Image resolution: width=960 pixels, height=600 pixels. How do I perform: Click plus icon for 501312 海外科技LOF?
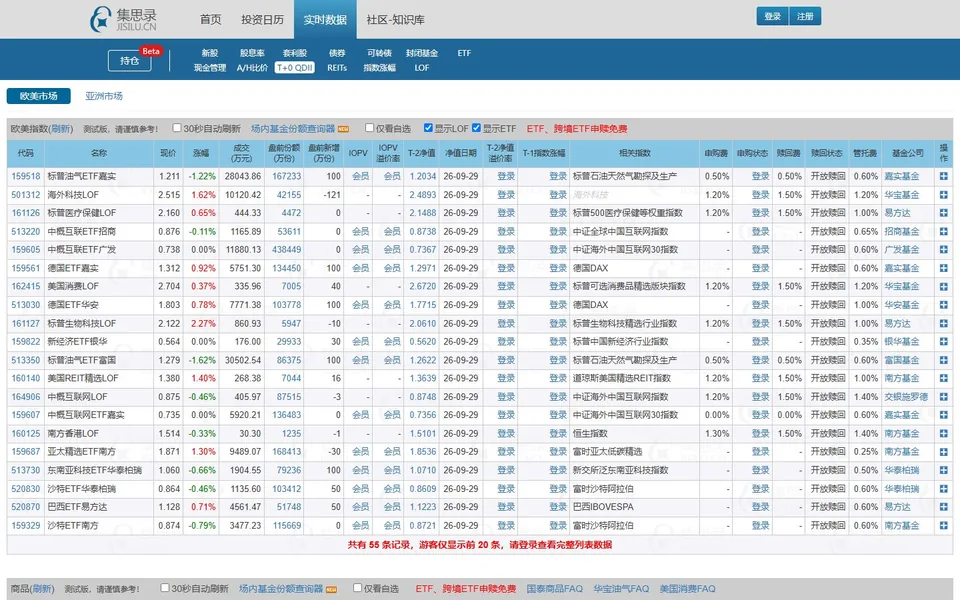[943, 195]
